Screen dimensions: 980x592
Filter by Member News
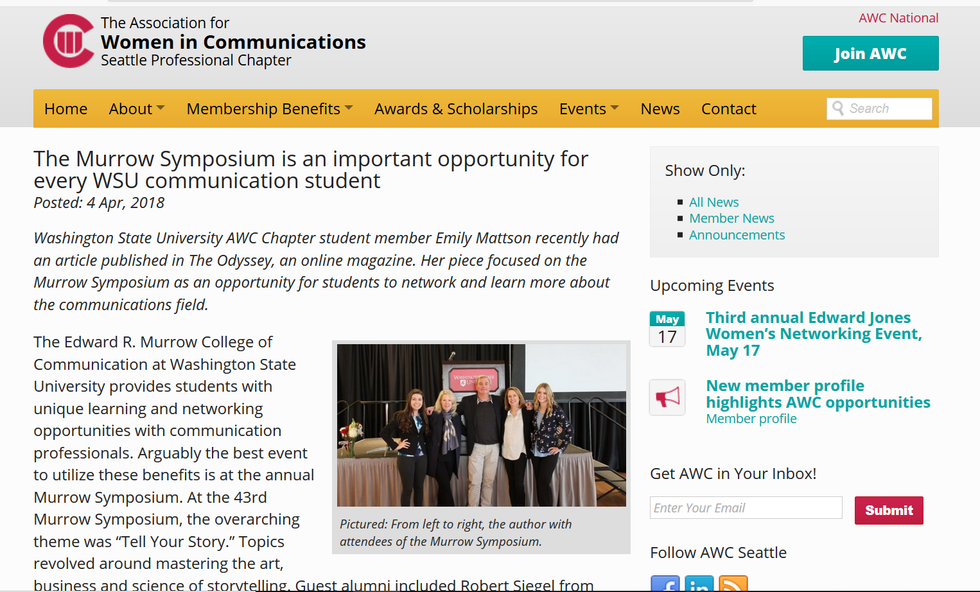(x=731, y=218)
